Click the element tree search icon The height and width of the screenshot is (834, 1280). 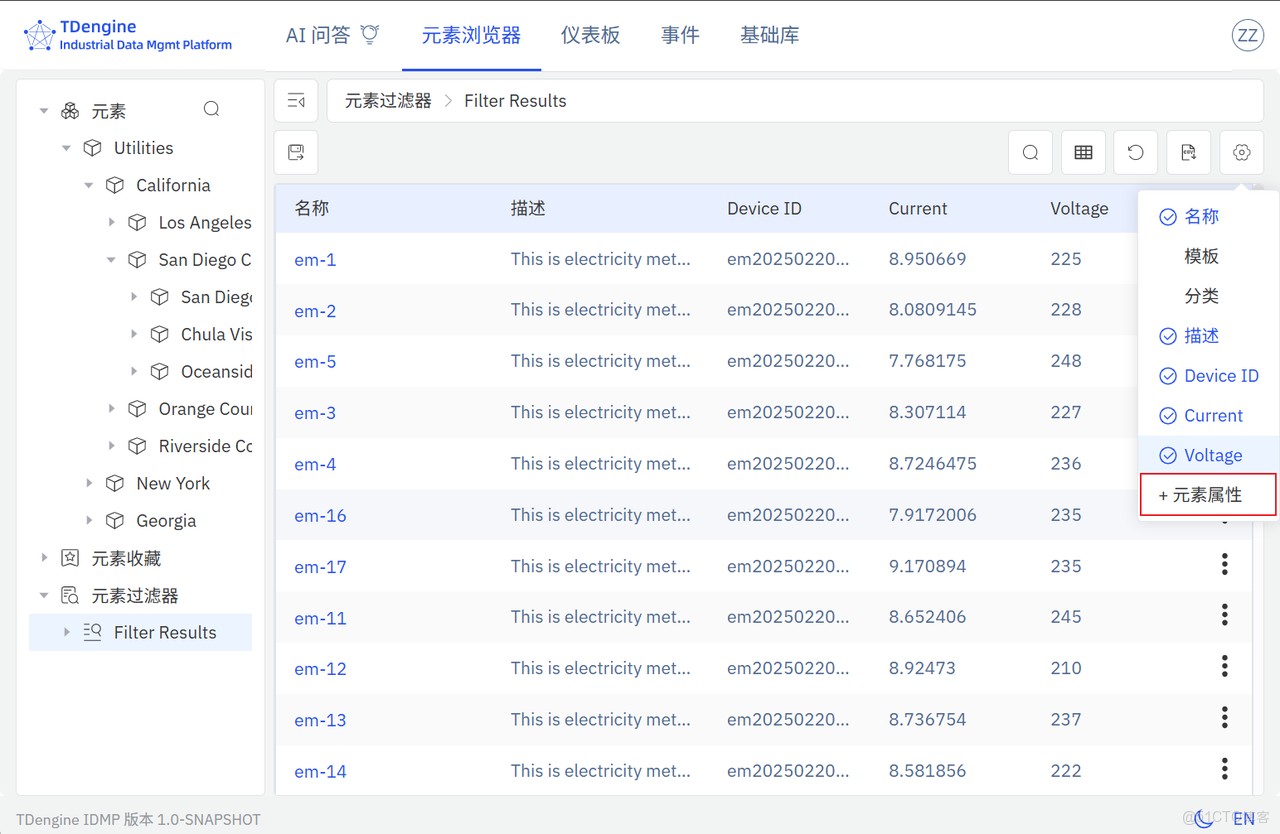tap(211, 109)
